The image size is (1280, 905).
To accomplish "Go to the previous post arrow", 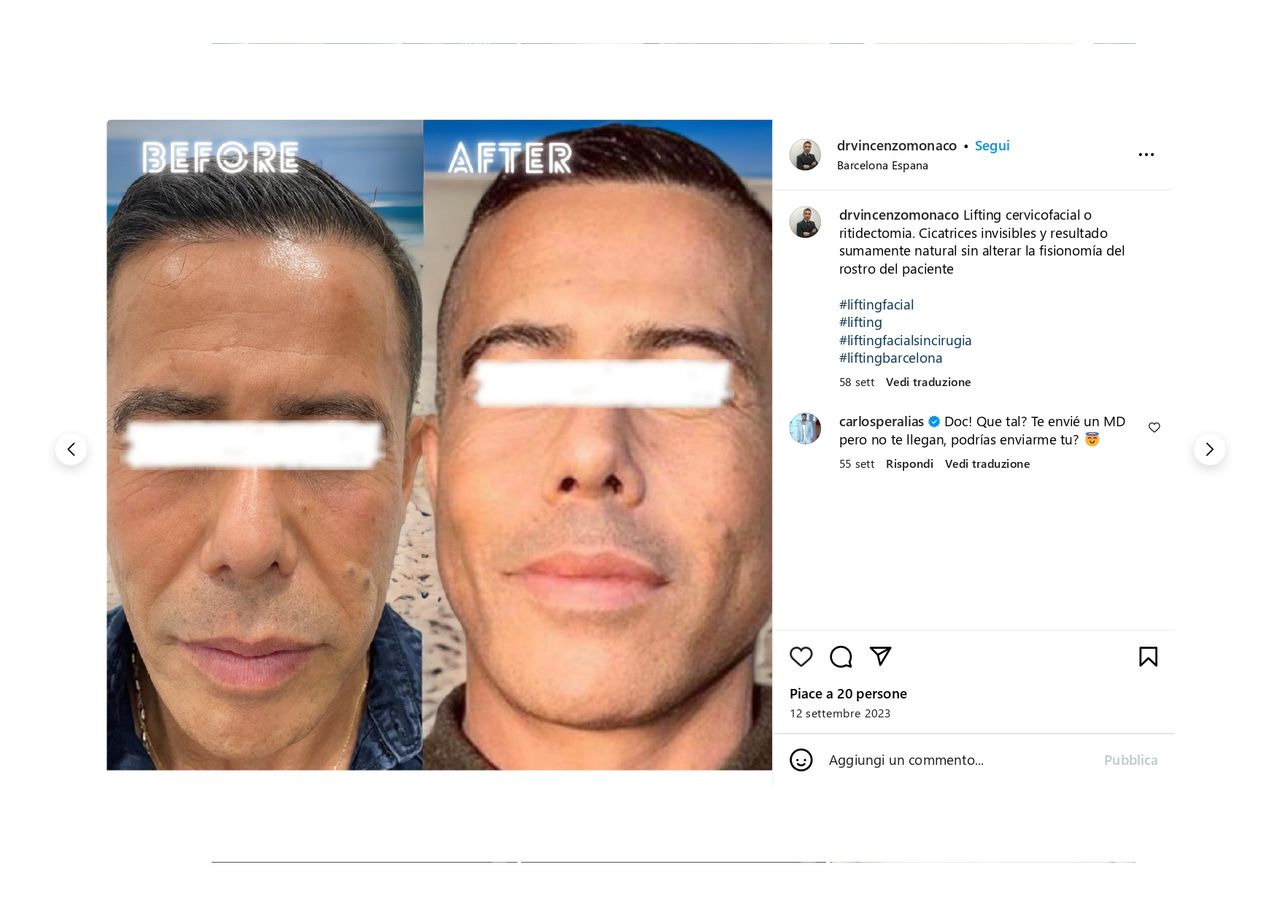I will tap(71, 450).
